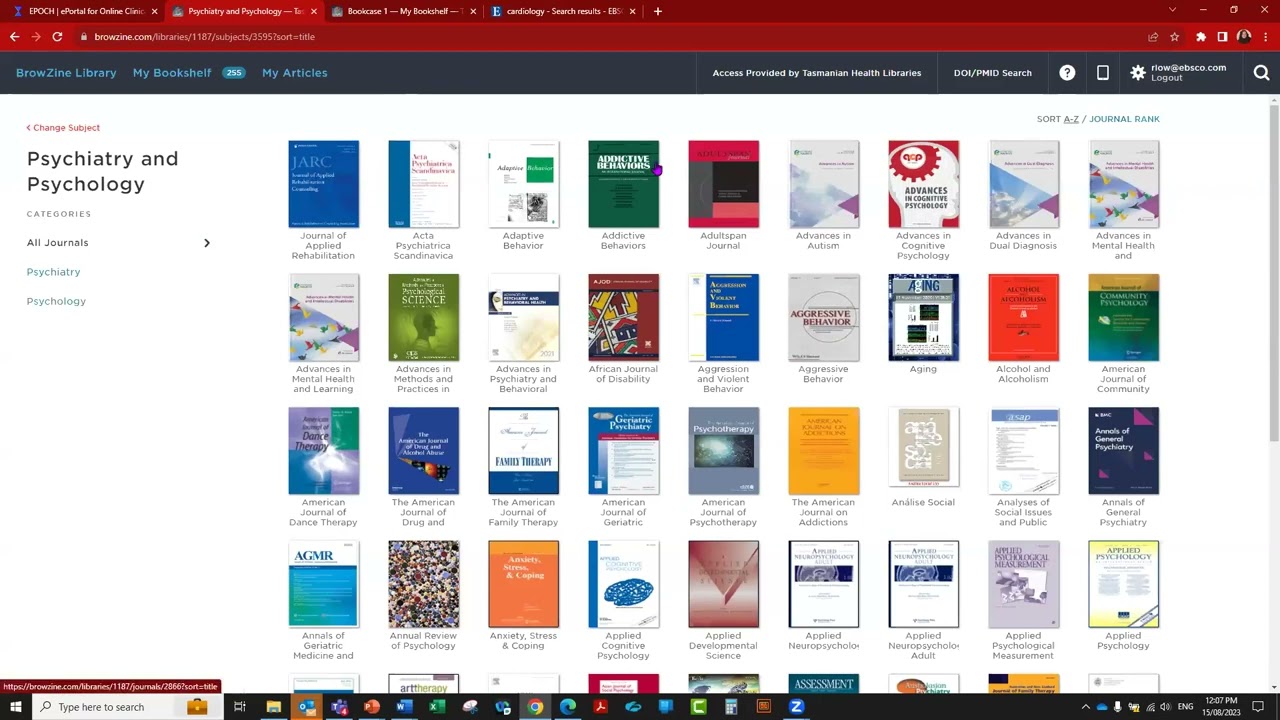
Task: Open My Articles in the header
Action: tap(295, 73)
